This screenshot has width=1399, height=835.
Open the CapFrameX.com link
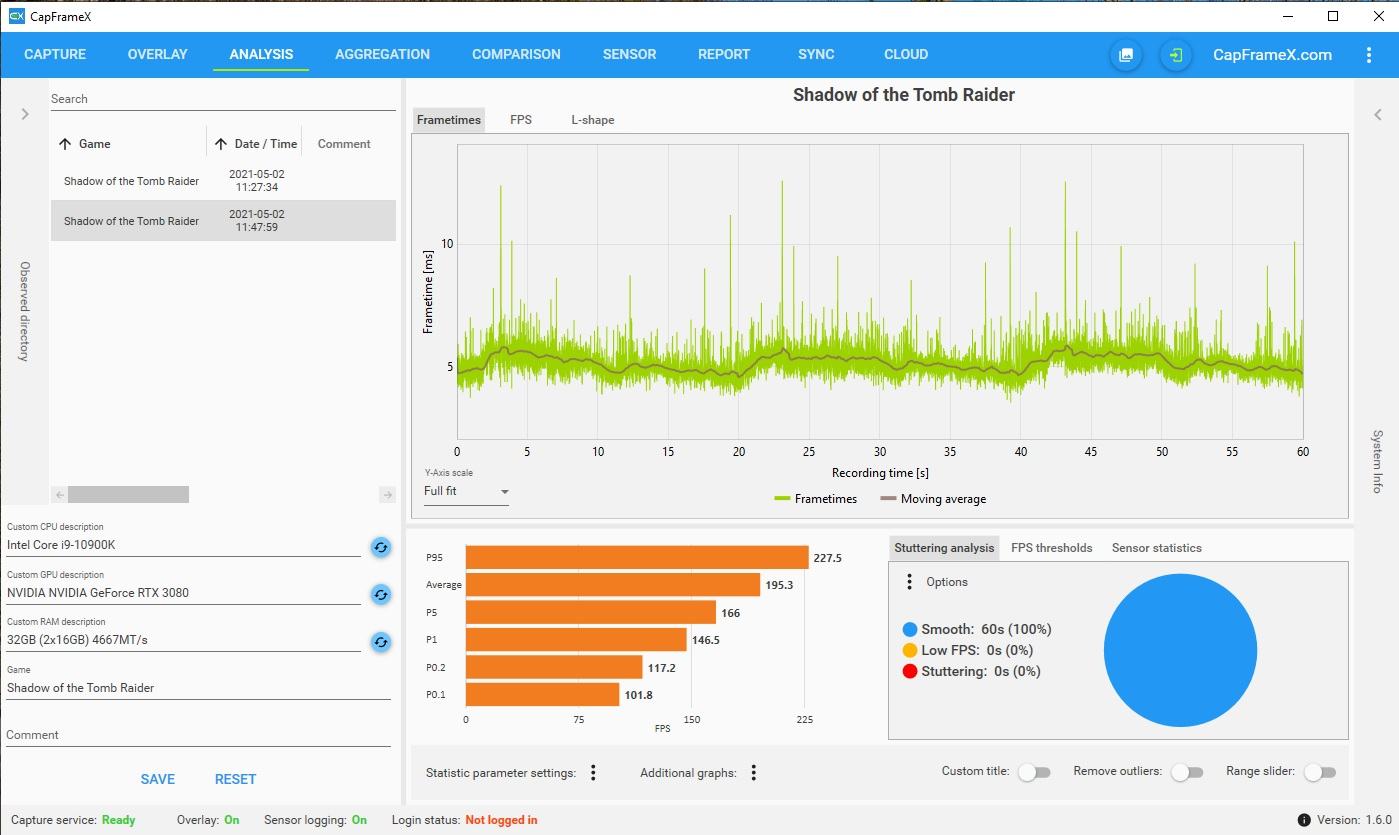1273,55
